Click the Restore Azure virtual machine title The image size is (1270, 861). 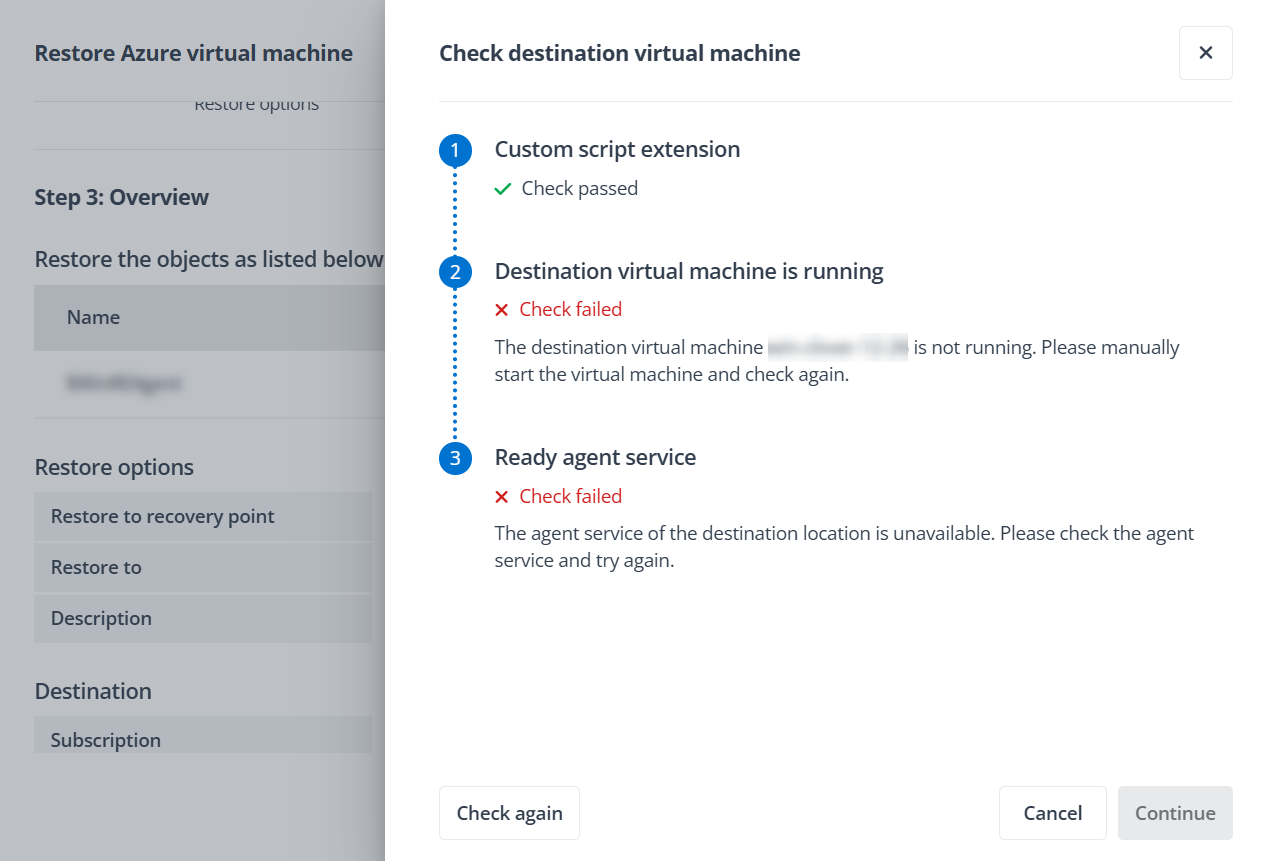(194, 53)
